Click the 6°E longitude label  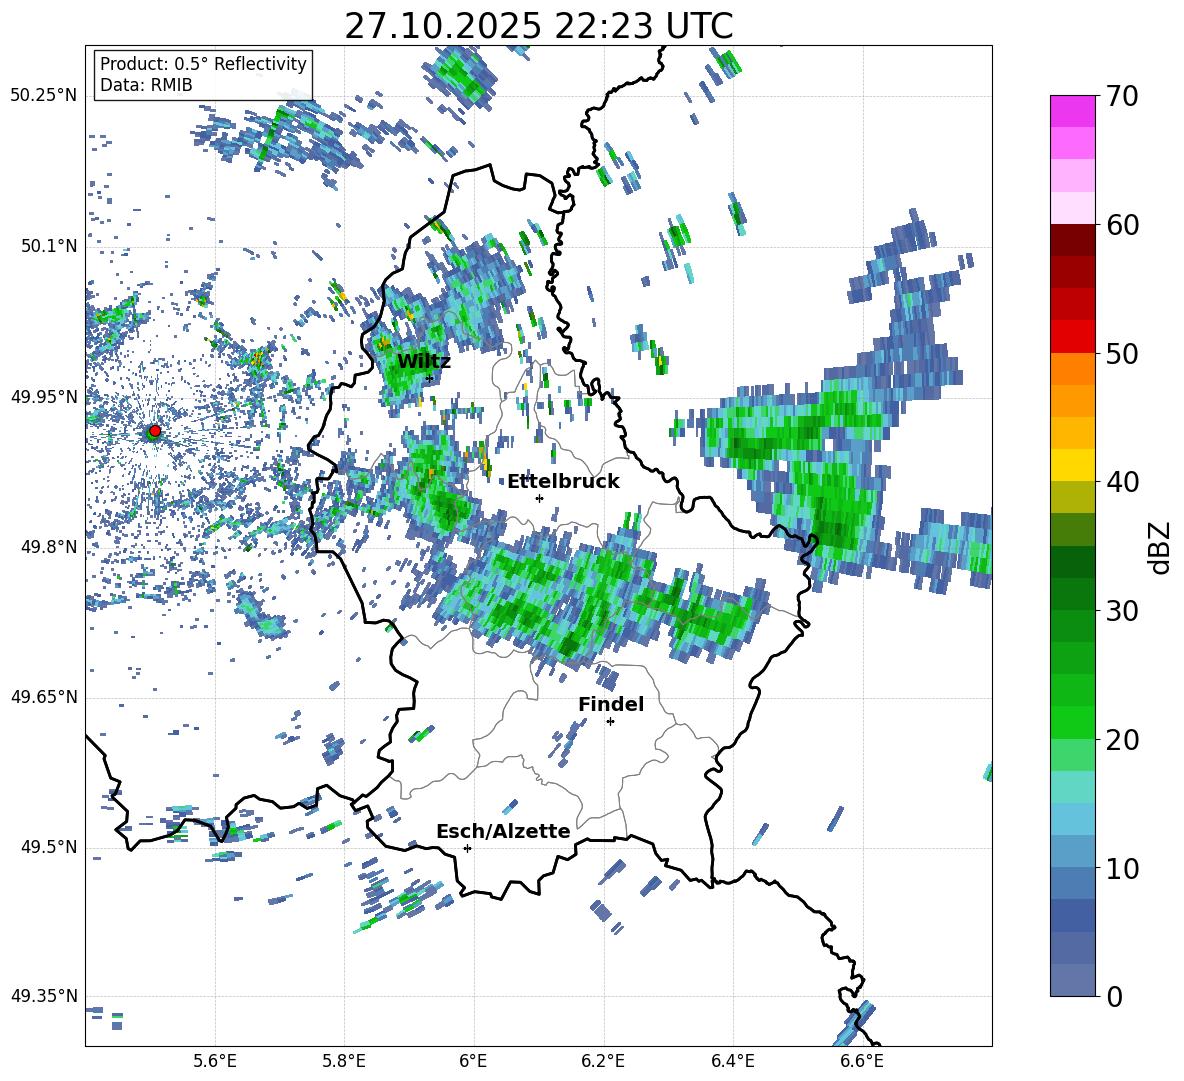tap(473, 1061)
